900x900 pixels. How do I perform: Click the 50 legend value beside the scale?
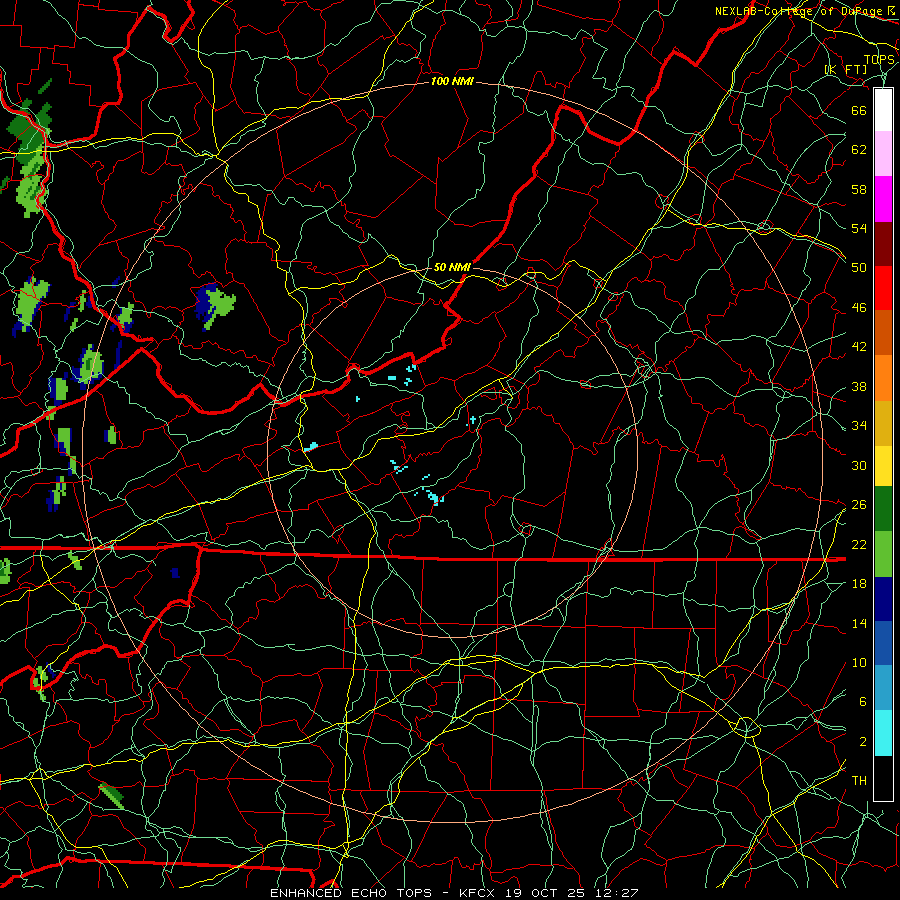859,267
